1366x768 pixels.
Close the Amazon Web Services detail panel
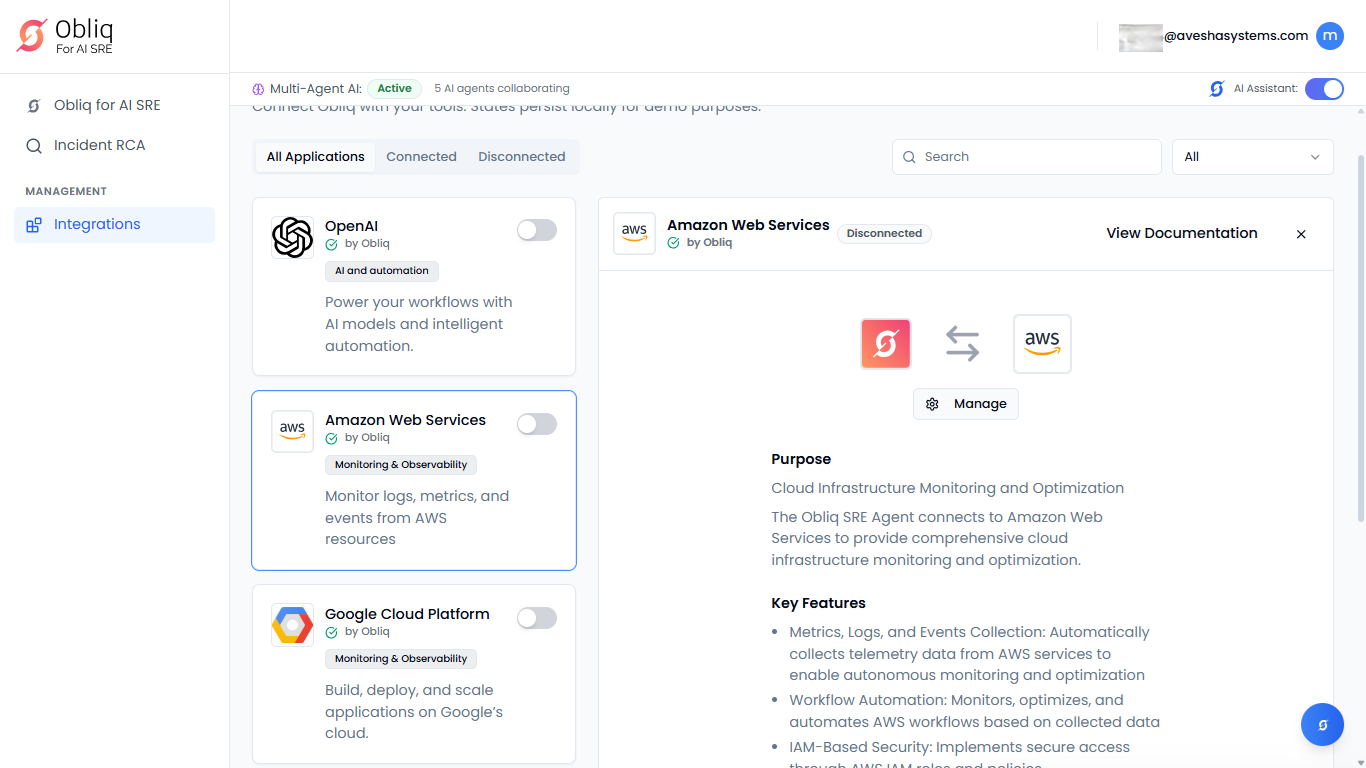pos(1301,234)
